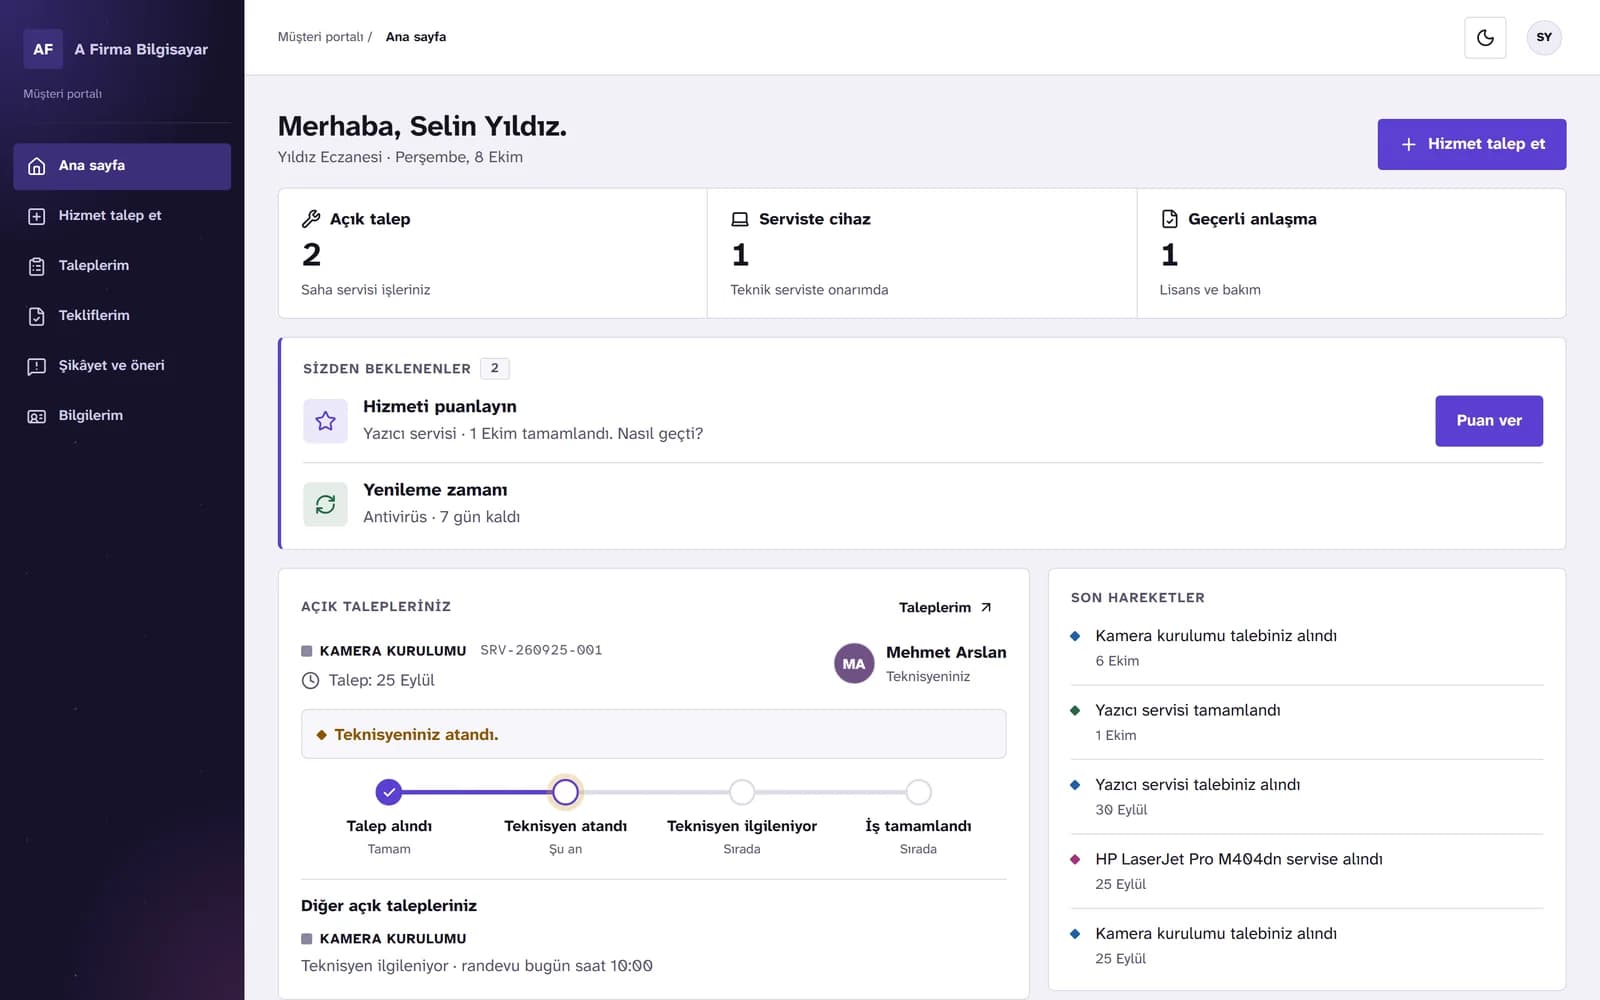Click the home icon beside Ana sayfa

pos(37,166)
